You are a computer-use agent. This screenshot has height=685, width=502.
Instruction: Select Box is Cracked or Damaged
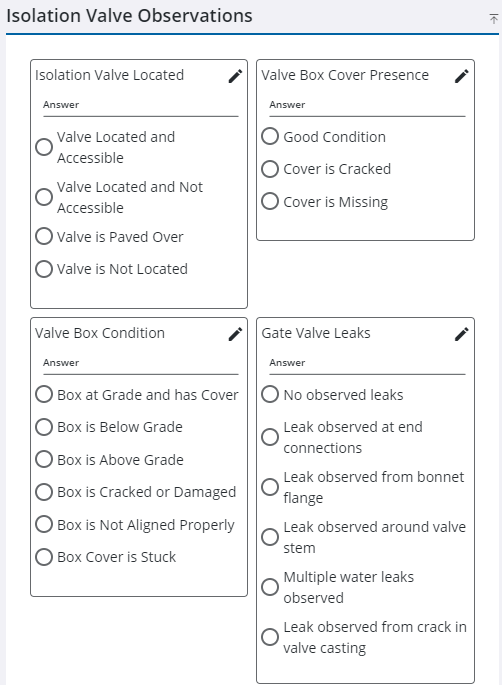[x=44, y=492]
